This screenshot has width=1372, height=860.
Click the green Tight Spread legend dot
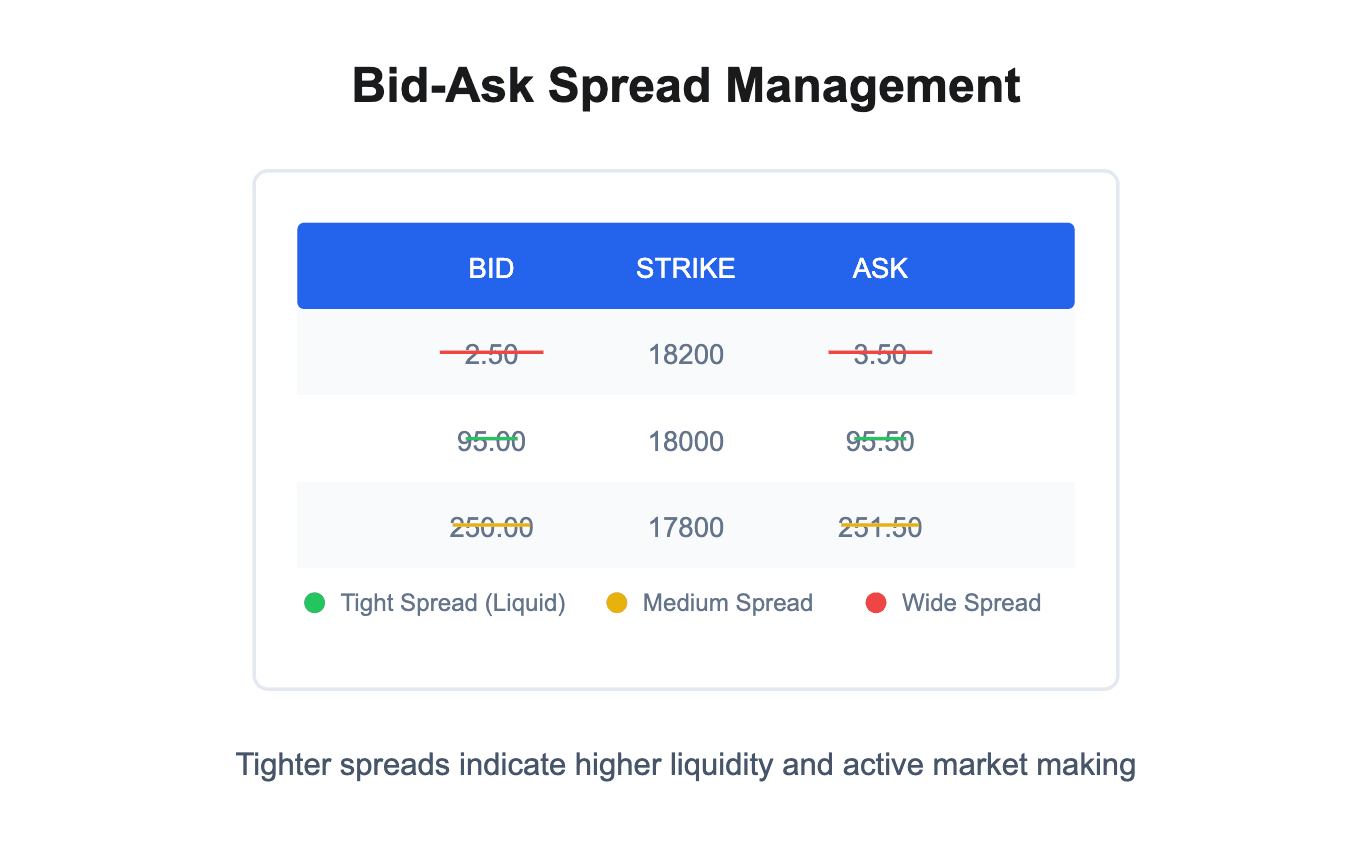315,603
